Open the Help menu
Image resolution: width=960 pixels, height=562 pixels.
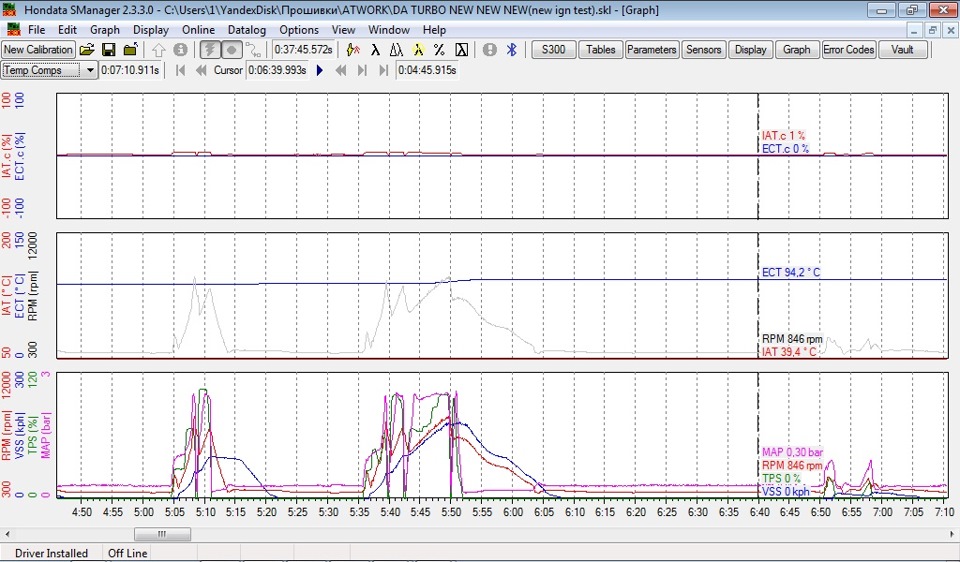tap(434, 29)
